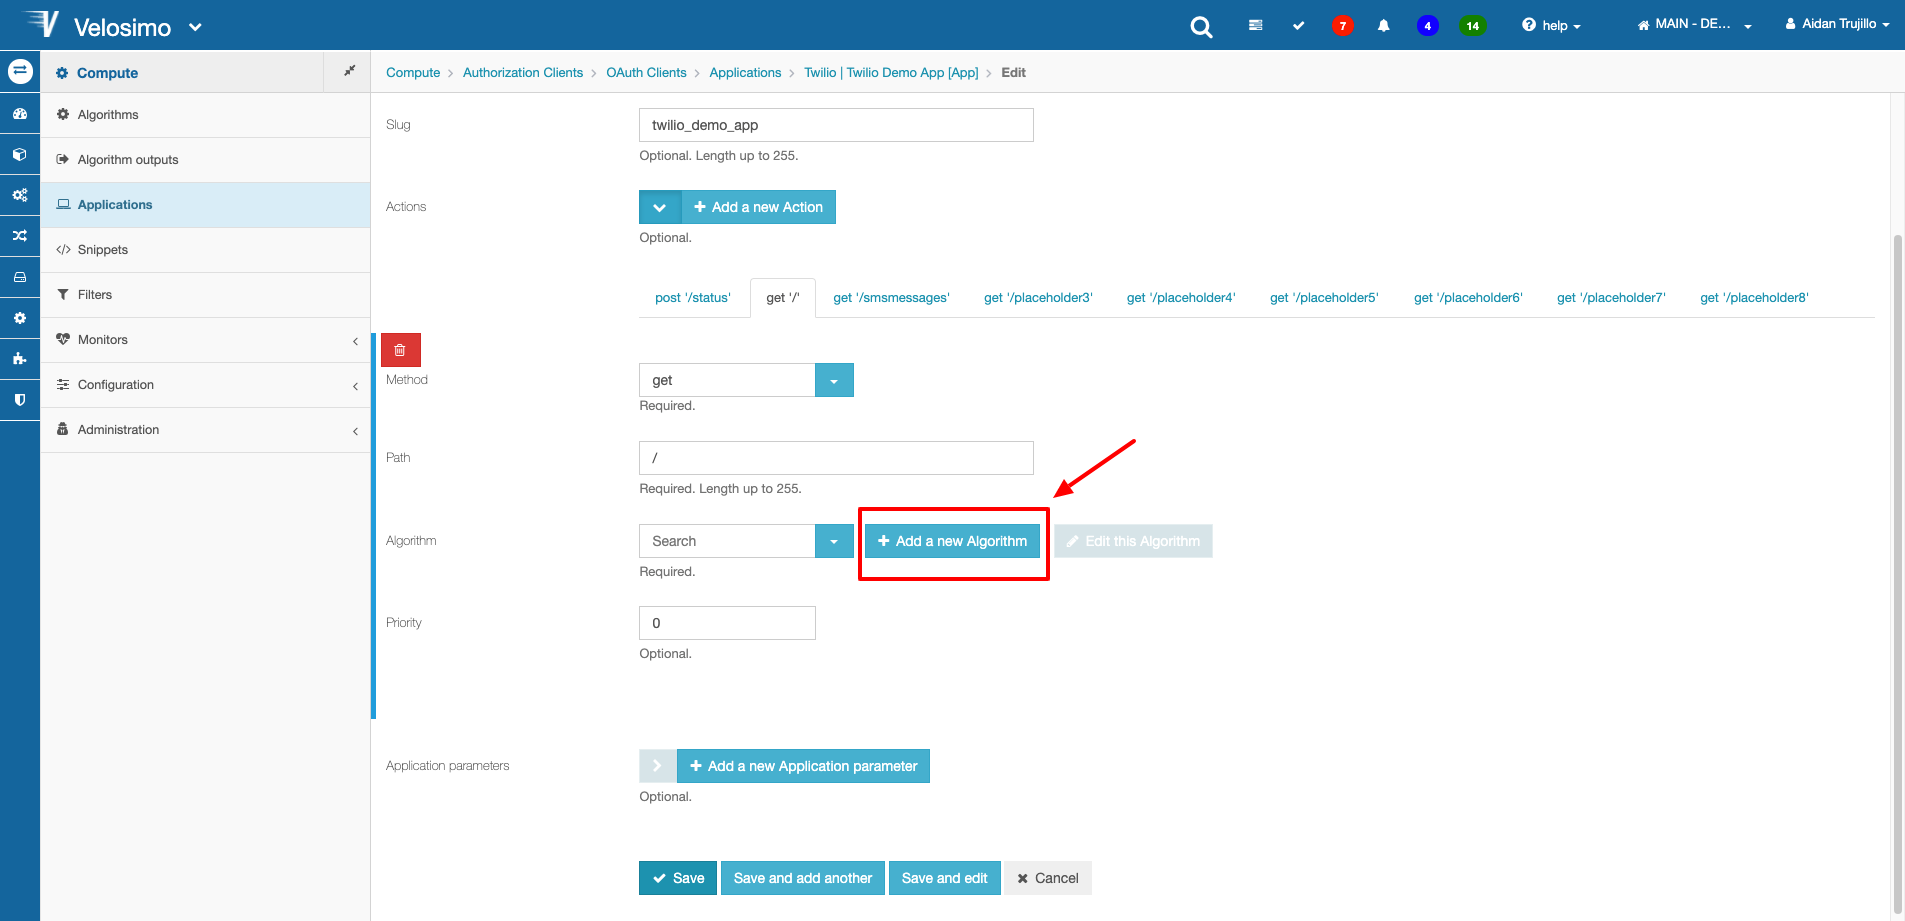Switch to the get '/smsmessages' tab
The width and height of the screenshot is (1905, 921).
tap(891, 298)
